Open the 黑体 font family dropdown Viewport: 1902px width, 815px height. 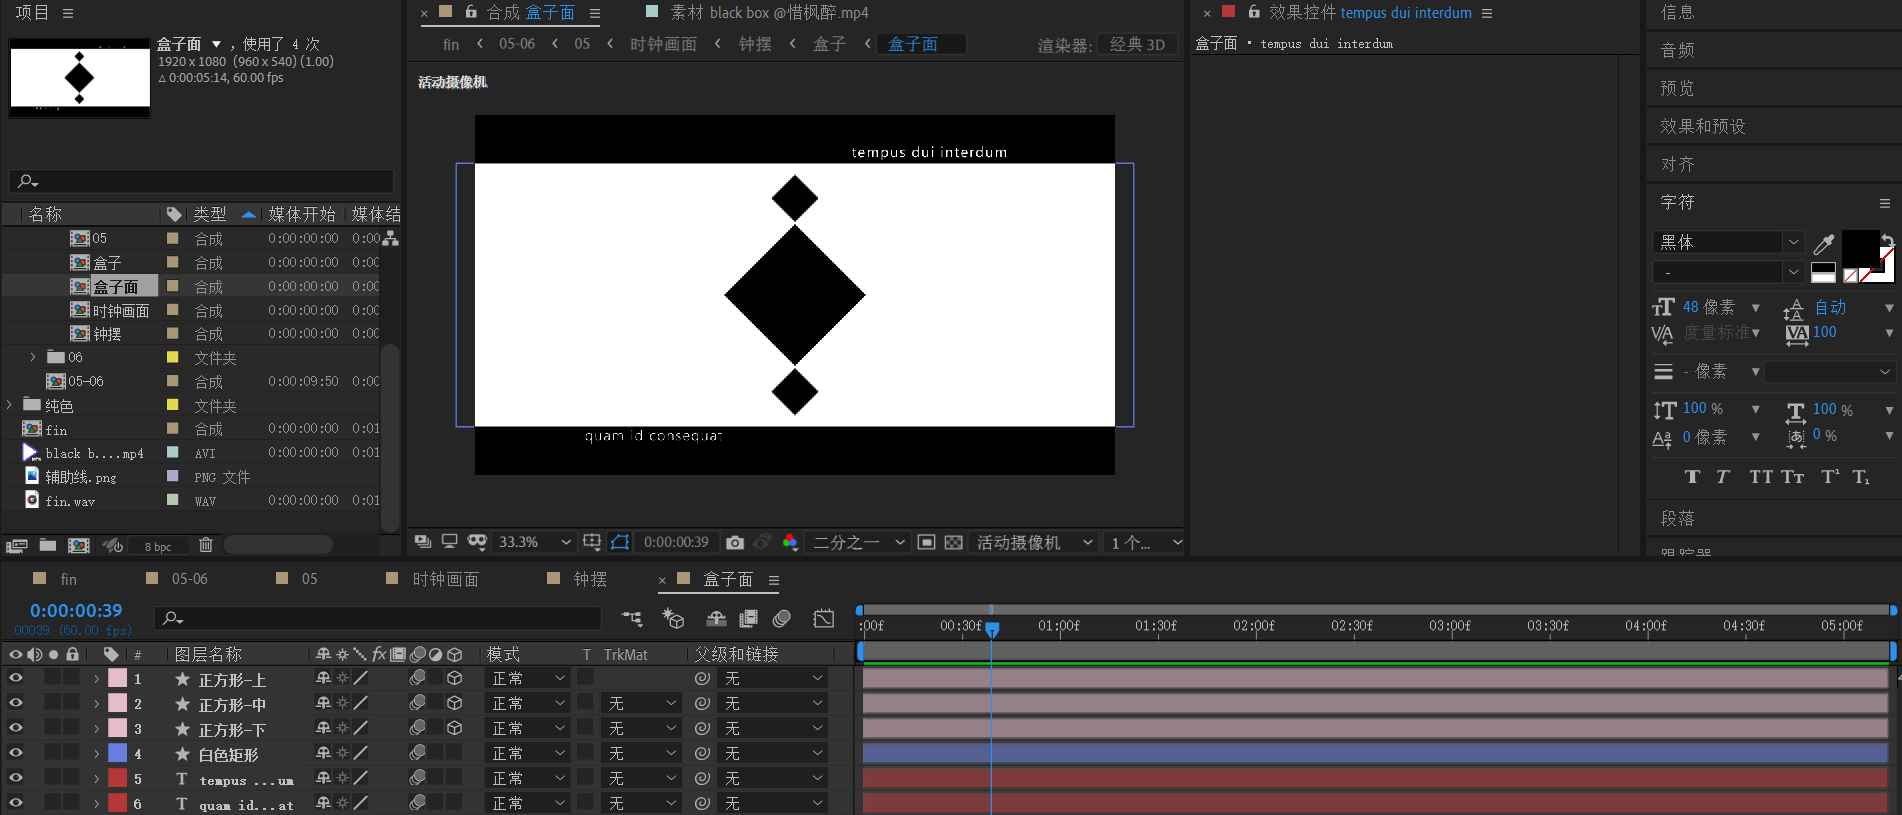click(x=1728, y=242)
